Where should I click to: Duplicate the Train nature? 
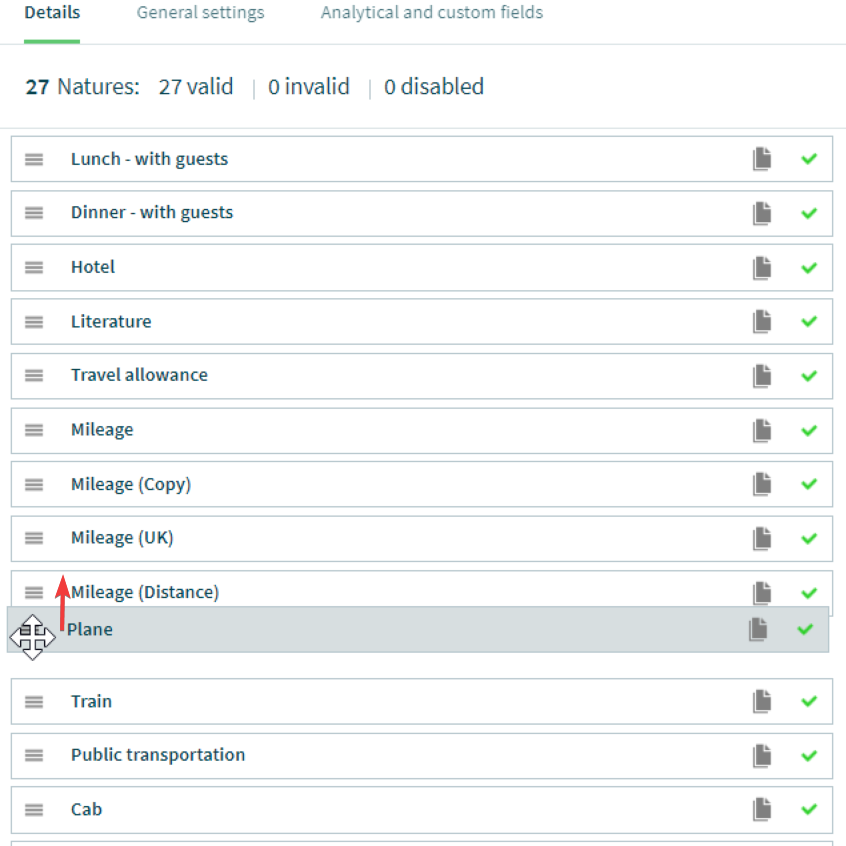click(x=761, y=701)
